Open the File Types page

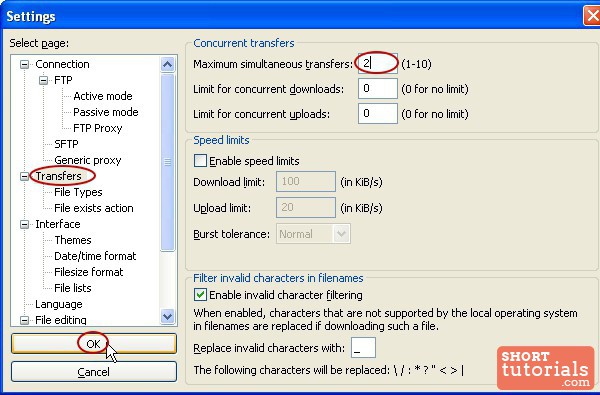[x=78, y=192]
